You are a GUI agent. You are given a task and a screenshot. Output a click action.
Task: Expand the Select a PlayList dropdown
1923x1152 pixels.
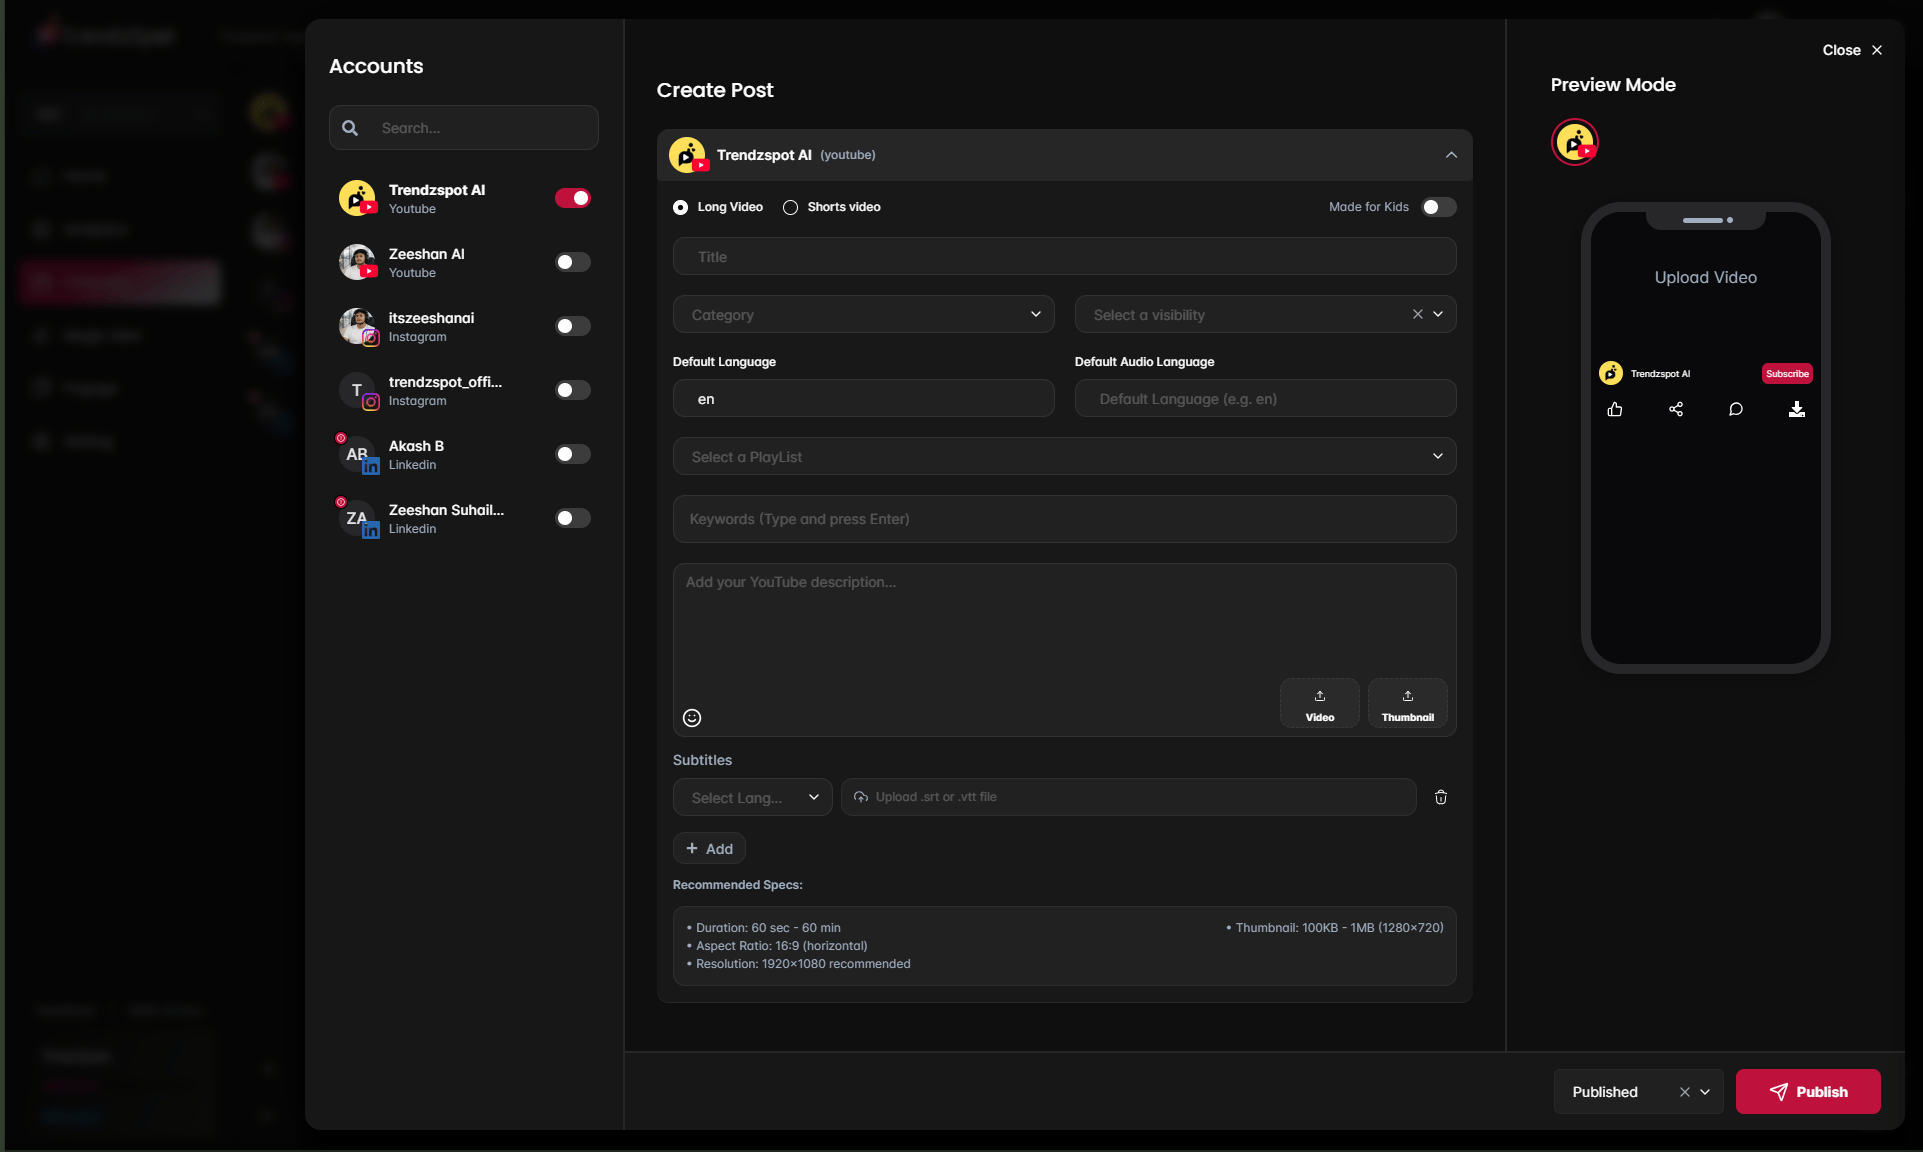(1065, 457)
